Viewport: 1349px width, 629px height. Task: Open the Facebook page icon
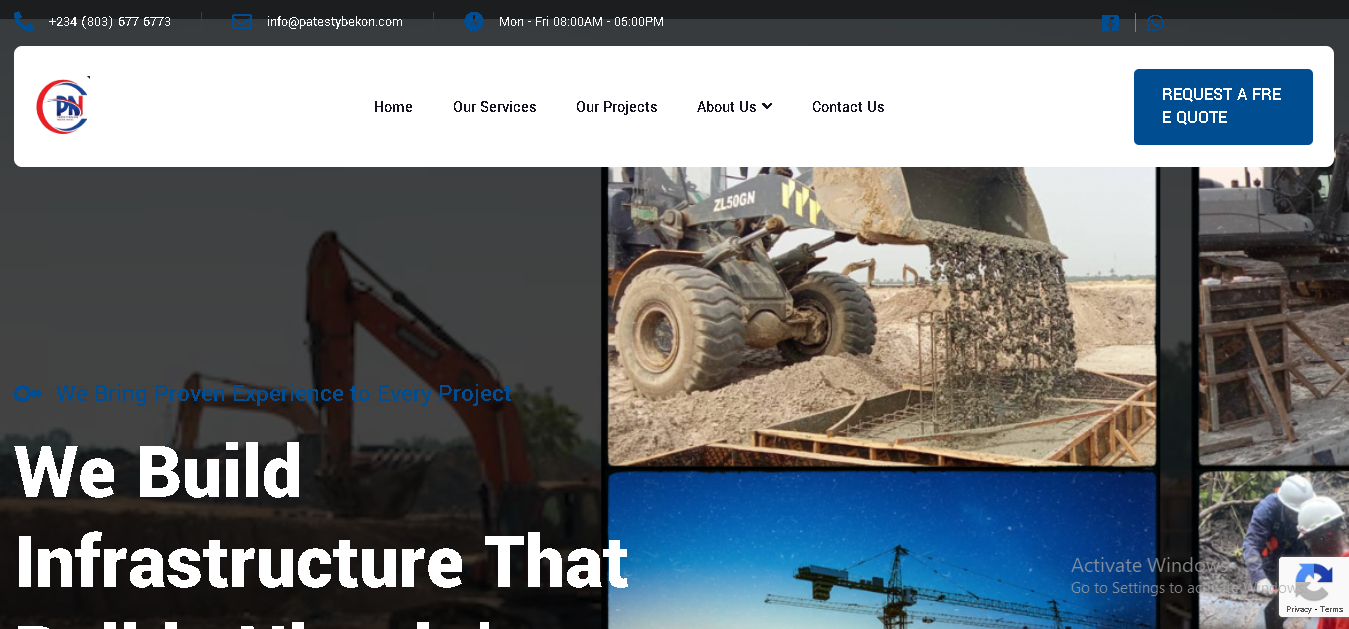(x=1110, y=23)
